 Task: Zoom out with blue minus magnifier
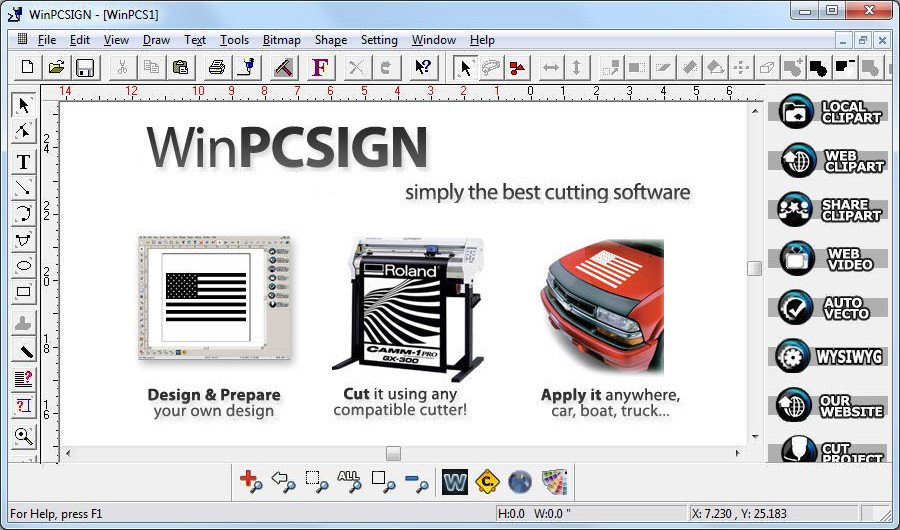pyautogui.click(x=416, y=481)
